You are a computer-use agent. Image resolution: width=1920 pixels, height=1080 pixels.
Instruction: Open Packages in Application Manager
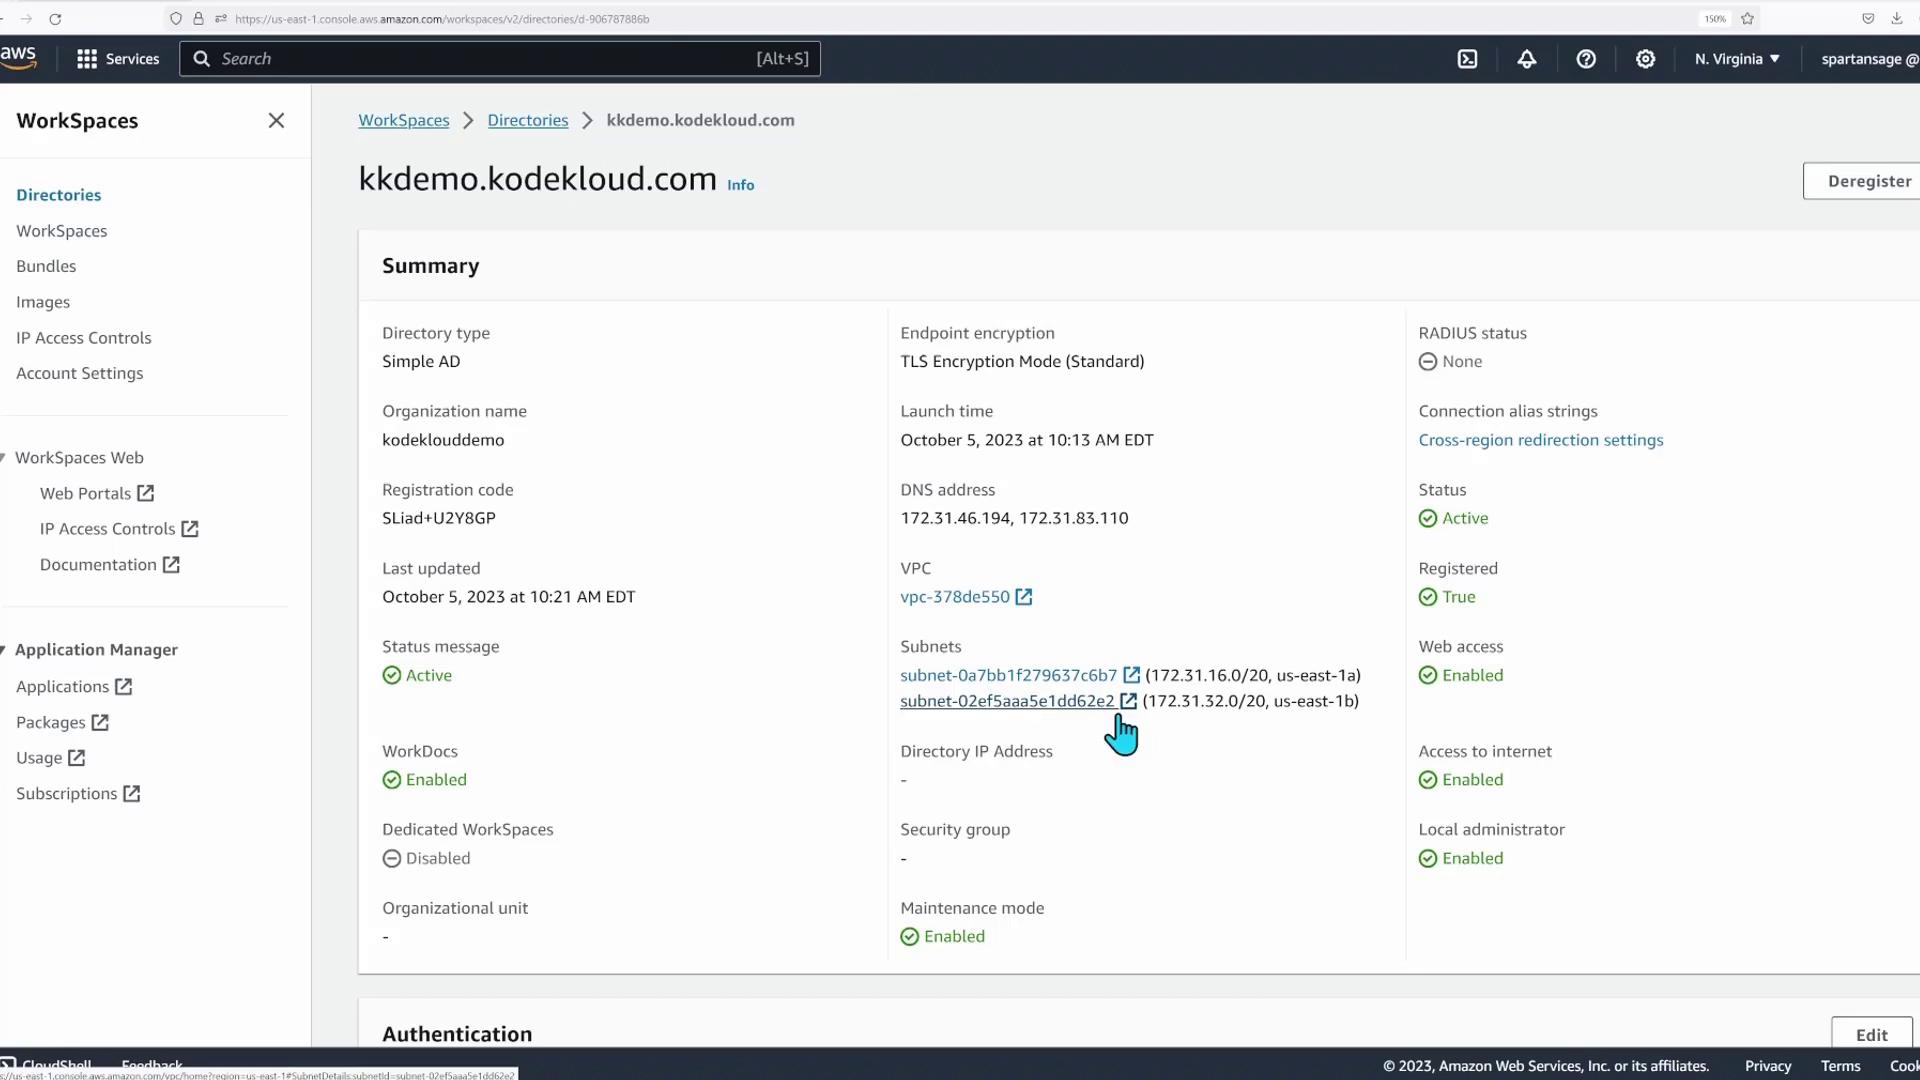[62, 723]
